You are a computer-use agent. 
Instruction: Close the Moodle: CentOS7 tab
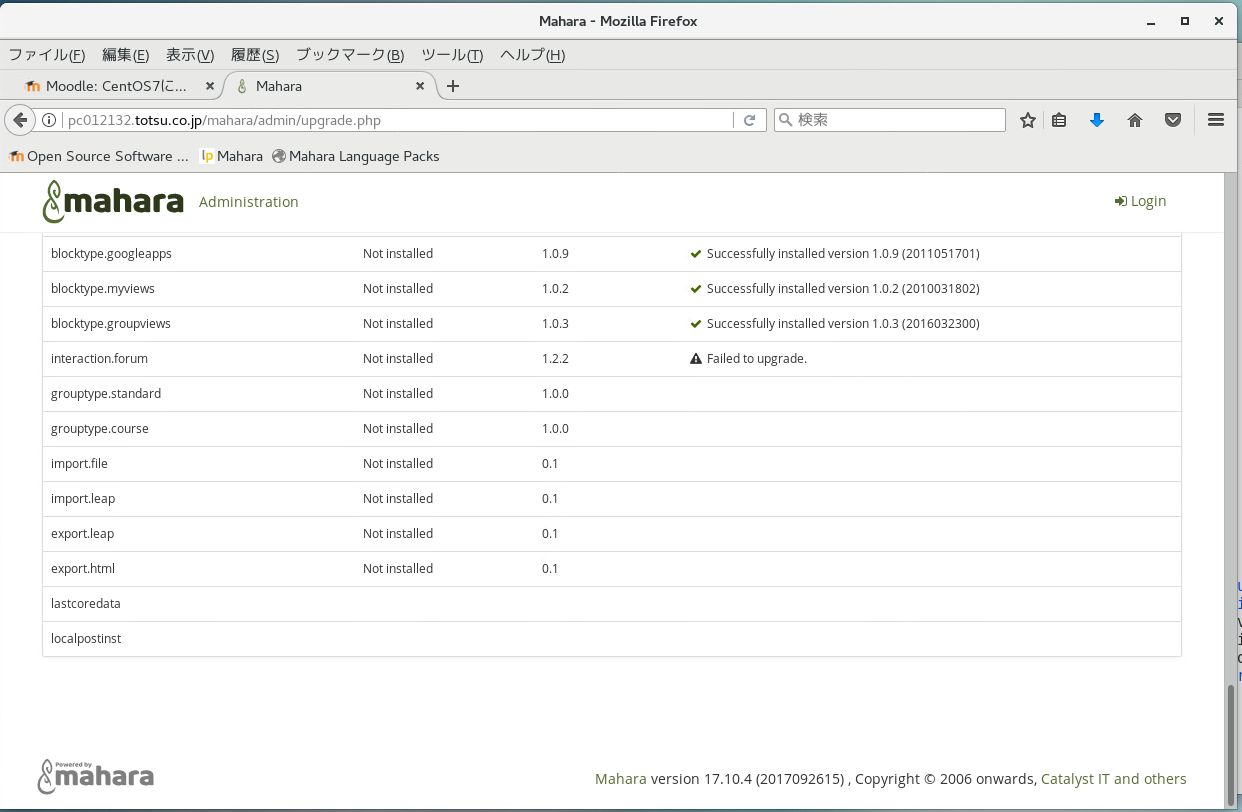(210, 86)
